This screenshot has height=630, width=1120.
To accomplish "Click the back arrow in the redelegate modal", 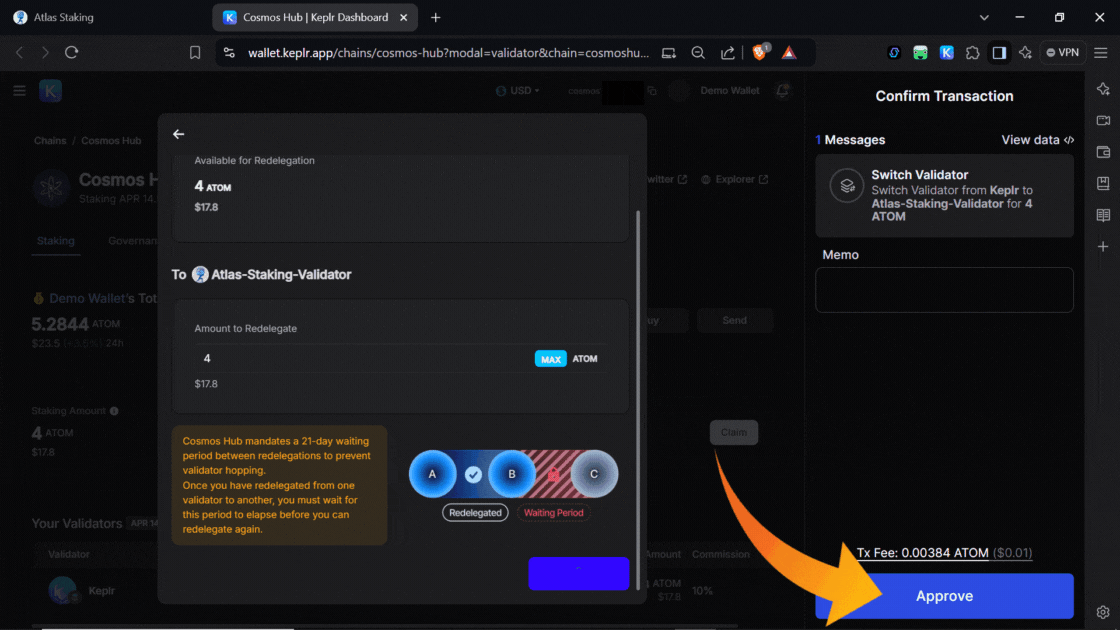I will pyautogui.click(x=179, y=134).
